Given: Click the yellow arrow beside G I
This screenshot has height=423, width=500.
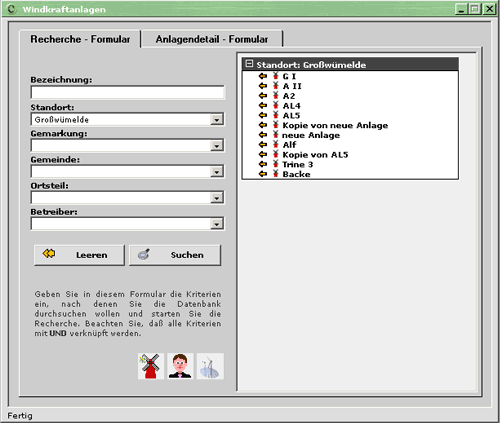Looking at the screenshot, I should click(263, 76).
